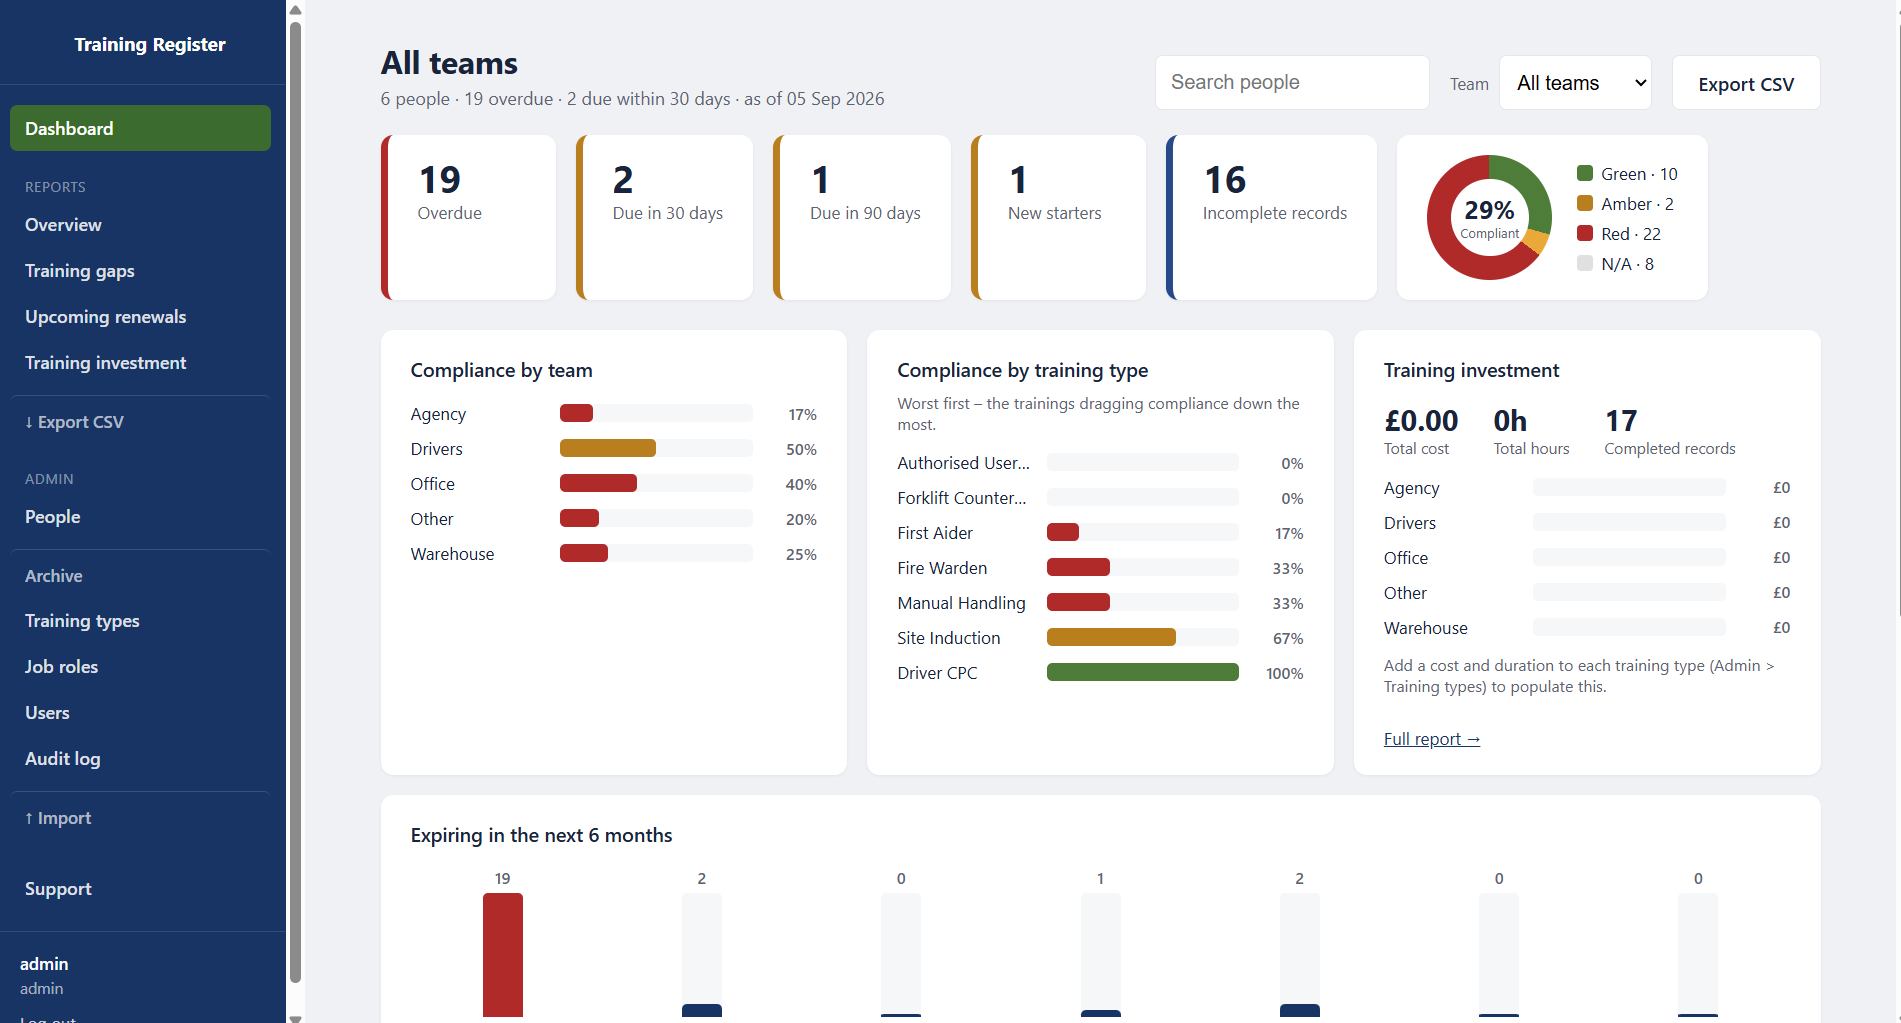Click the admin user name

[44, 964]
